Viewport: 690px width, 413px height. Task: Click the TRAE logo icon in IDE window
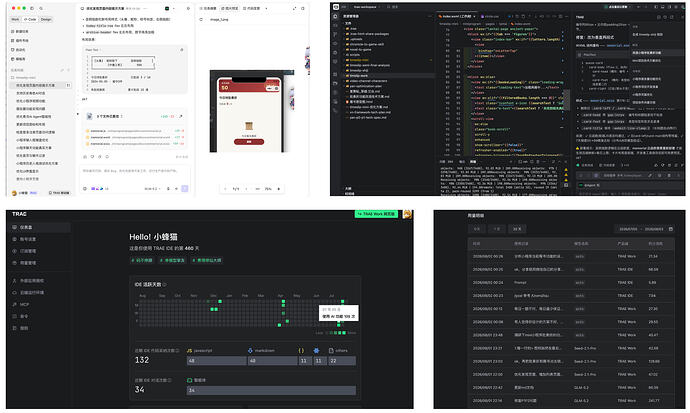click(336, 7)
